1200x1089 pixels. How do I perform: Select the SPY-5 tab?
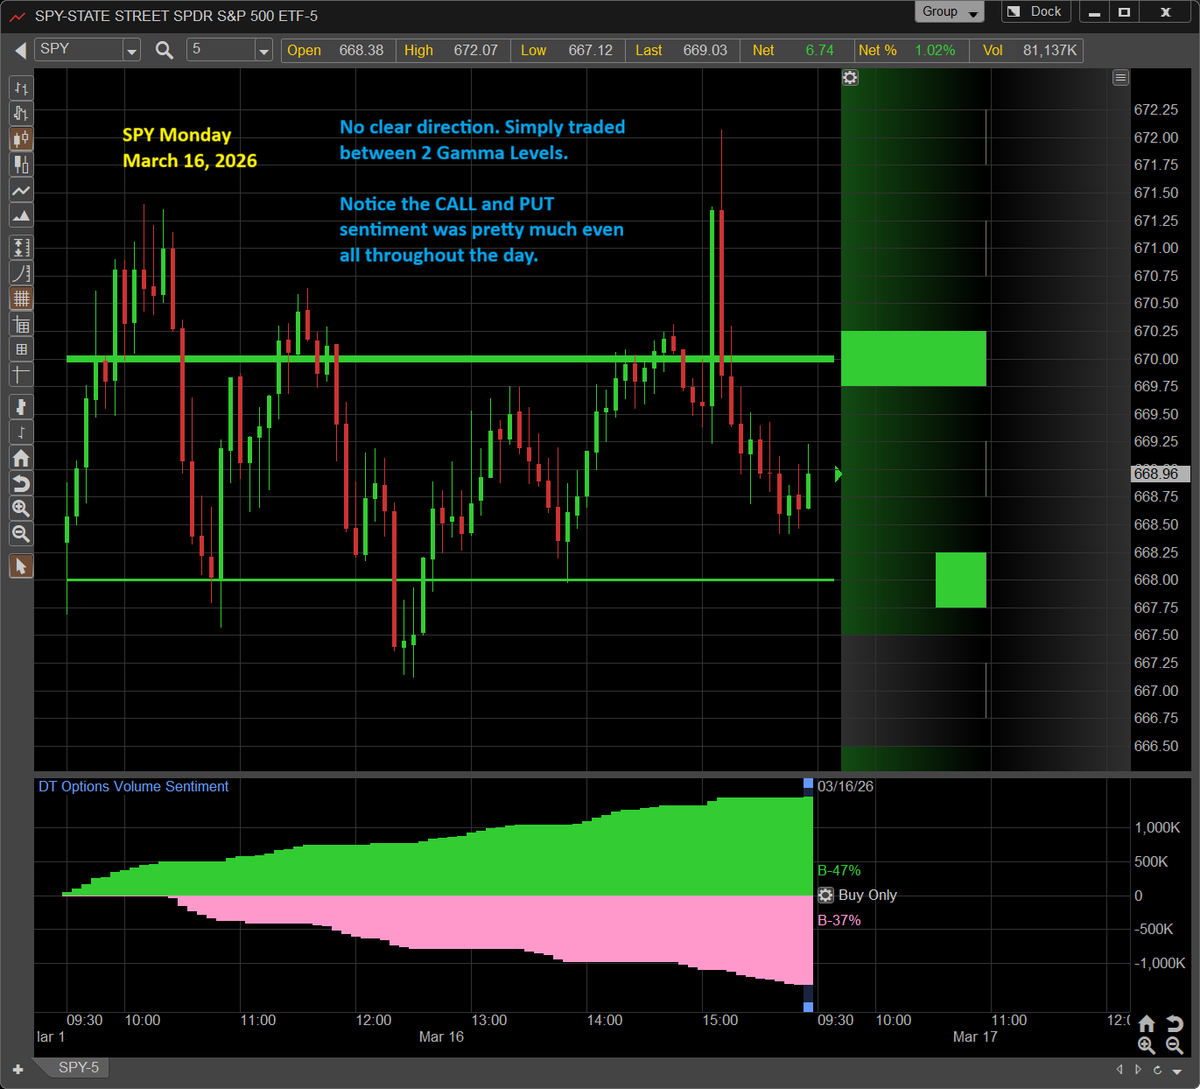pos(78,1068)
